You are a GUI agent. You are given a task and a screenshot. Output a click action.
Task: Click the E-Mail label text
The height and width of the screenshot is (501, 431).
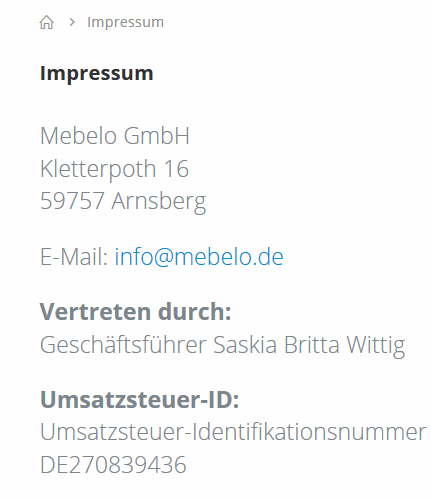(x=74, y=257)
